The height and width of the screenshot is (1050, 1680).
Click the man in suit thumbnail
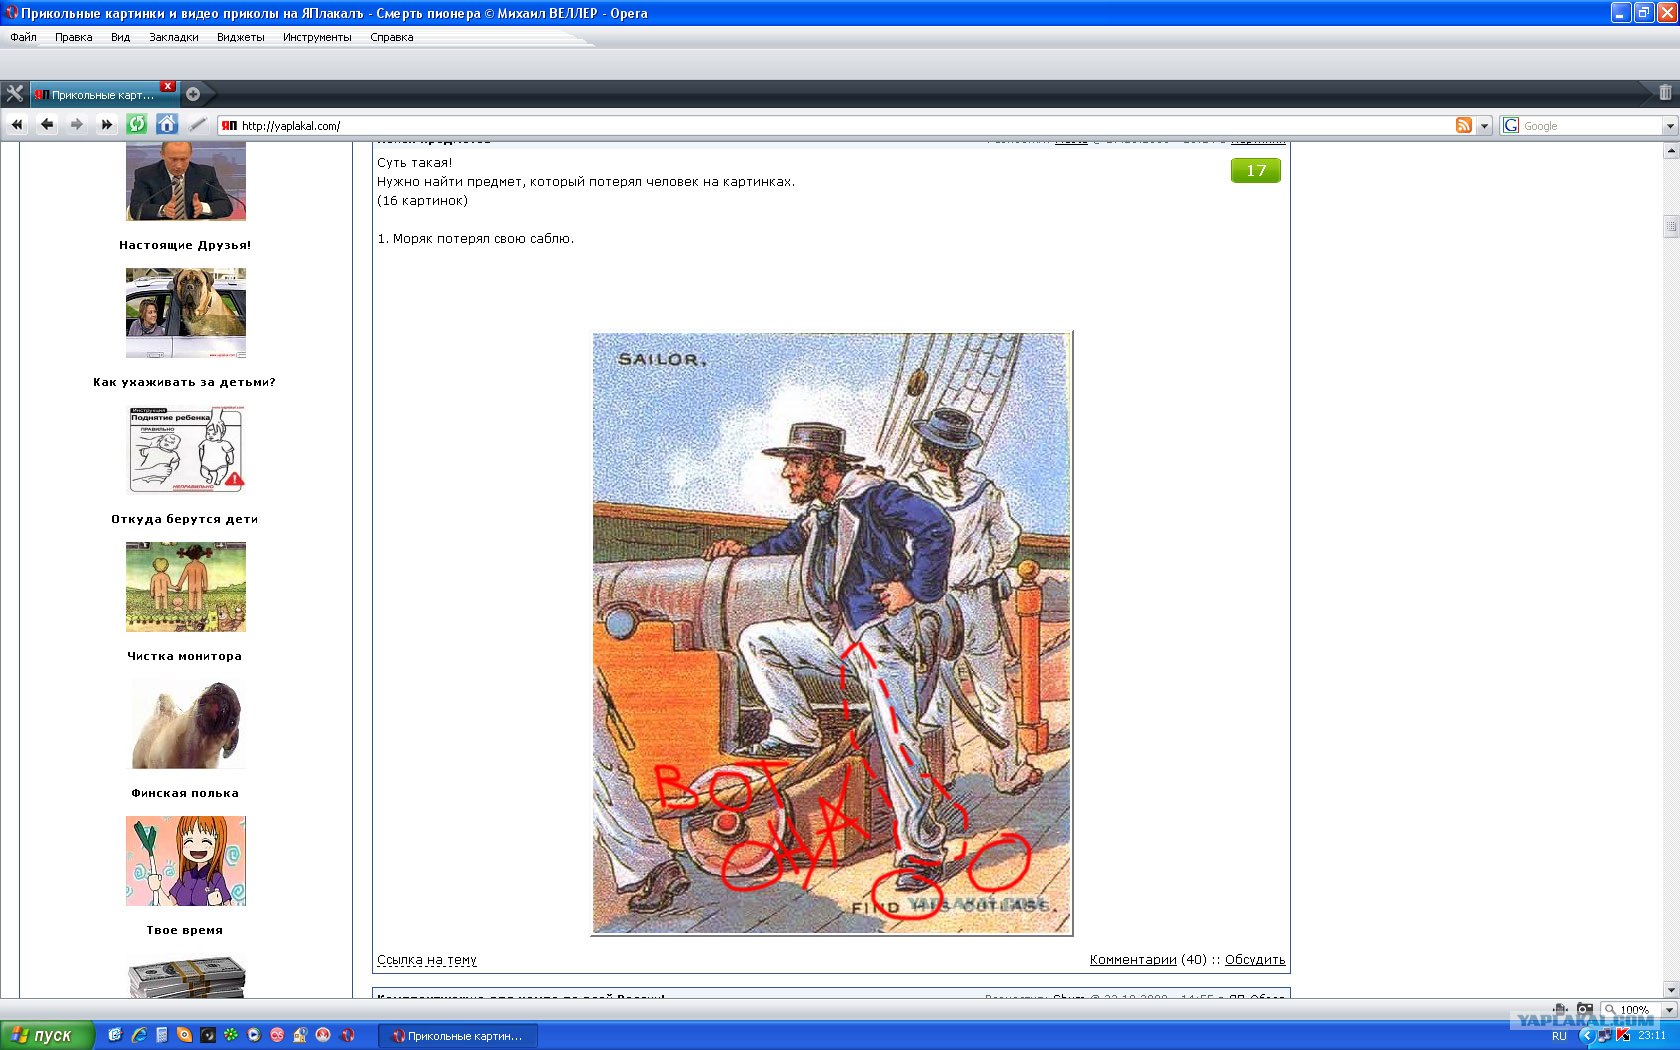point(186,181)
